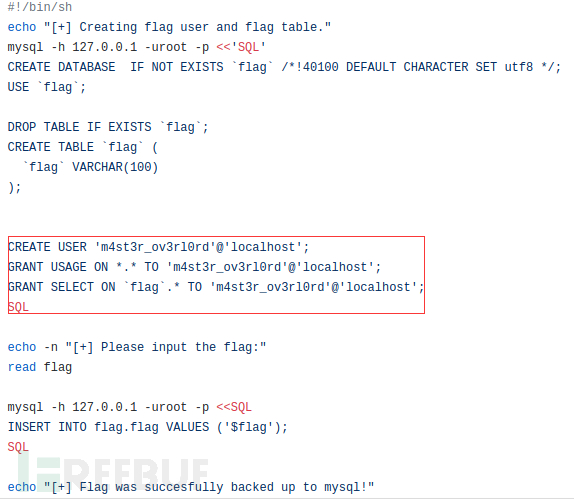This screenshot has height=499, width=574.
Task: Click the GRANT USAGE ON *.* line
Action: pyautogui.click(x=194, y=267)
